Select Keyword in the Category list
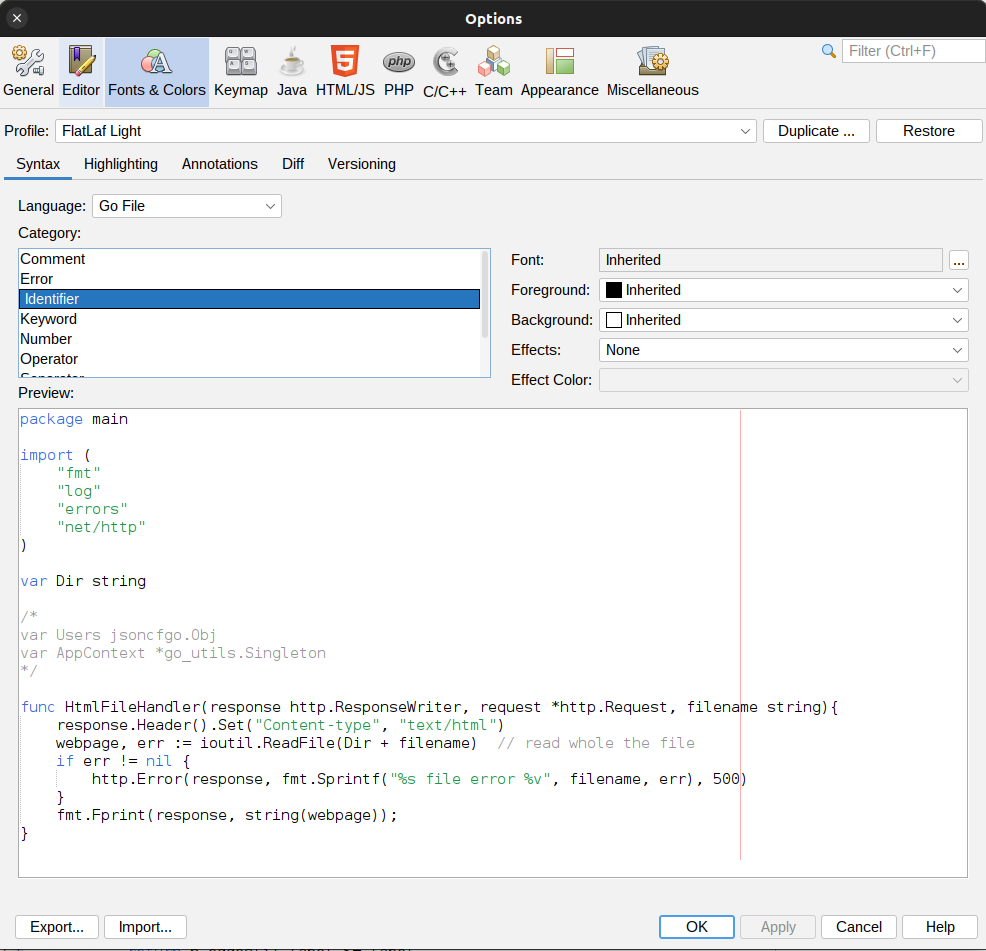Viewport: 986px width, 951px height. [250, 319]
